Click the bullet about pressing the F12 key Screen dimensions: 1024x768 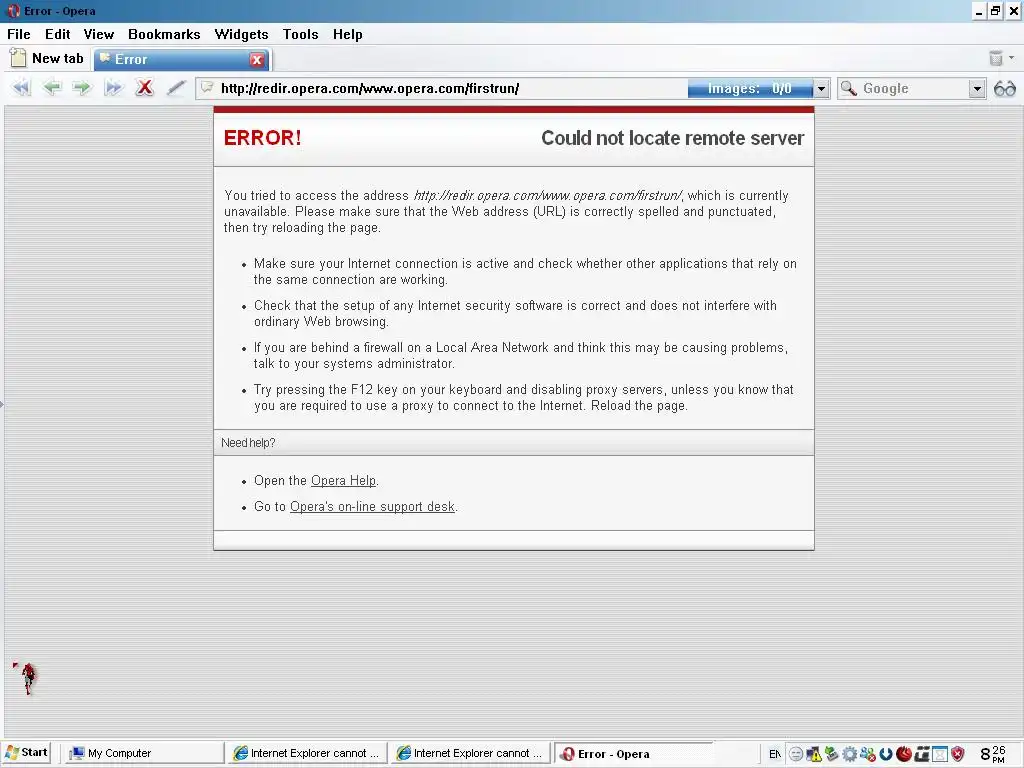524,397
